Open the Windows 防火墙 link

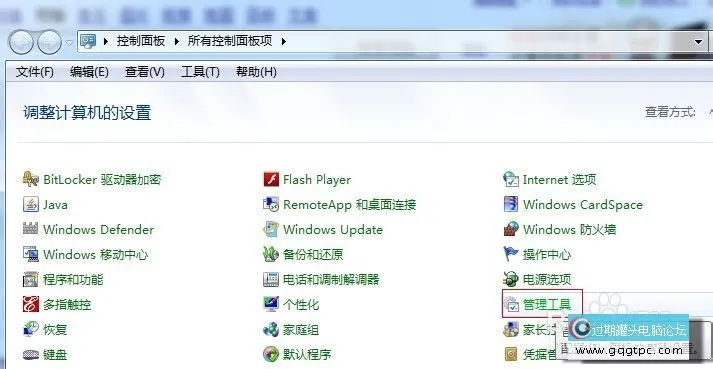[569, 229]
